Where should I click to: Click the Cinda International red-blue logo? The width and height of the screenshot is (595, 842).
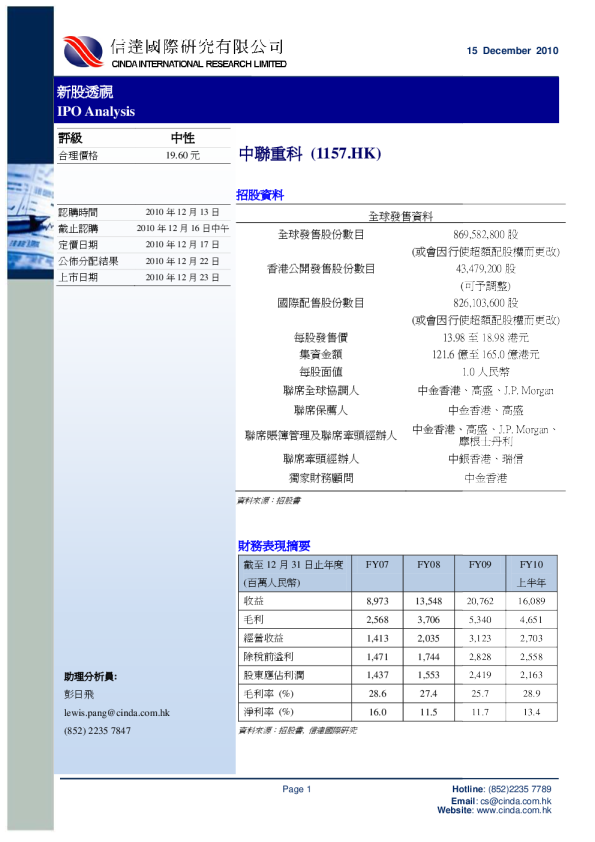(83, 51)
